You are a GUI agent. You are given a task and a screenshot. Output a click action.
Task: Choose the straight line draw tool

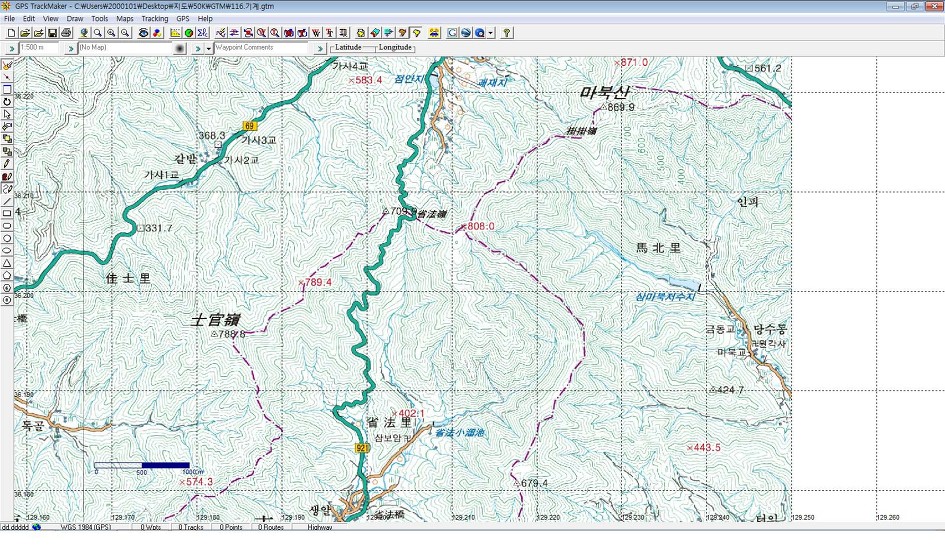[7, 201]
